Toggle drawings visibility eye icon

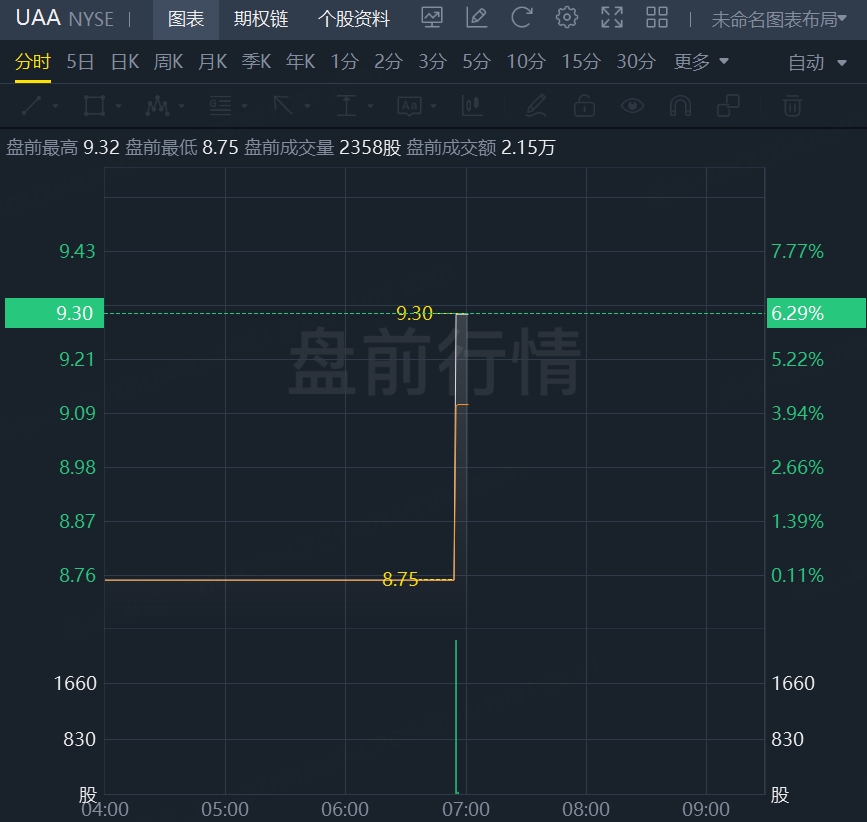click(x=632, y=106)
